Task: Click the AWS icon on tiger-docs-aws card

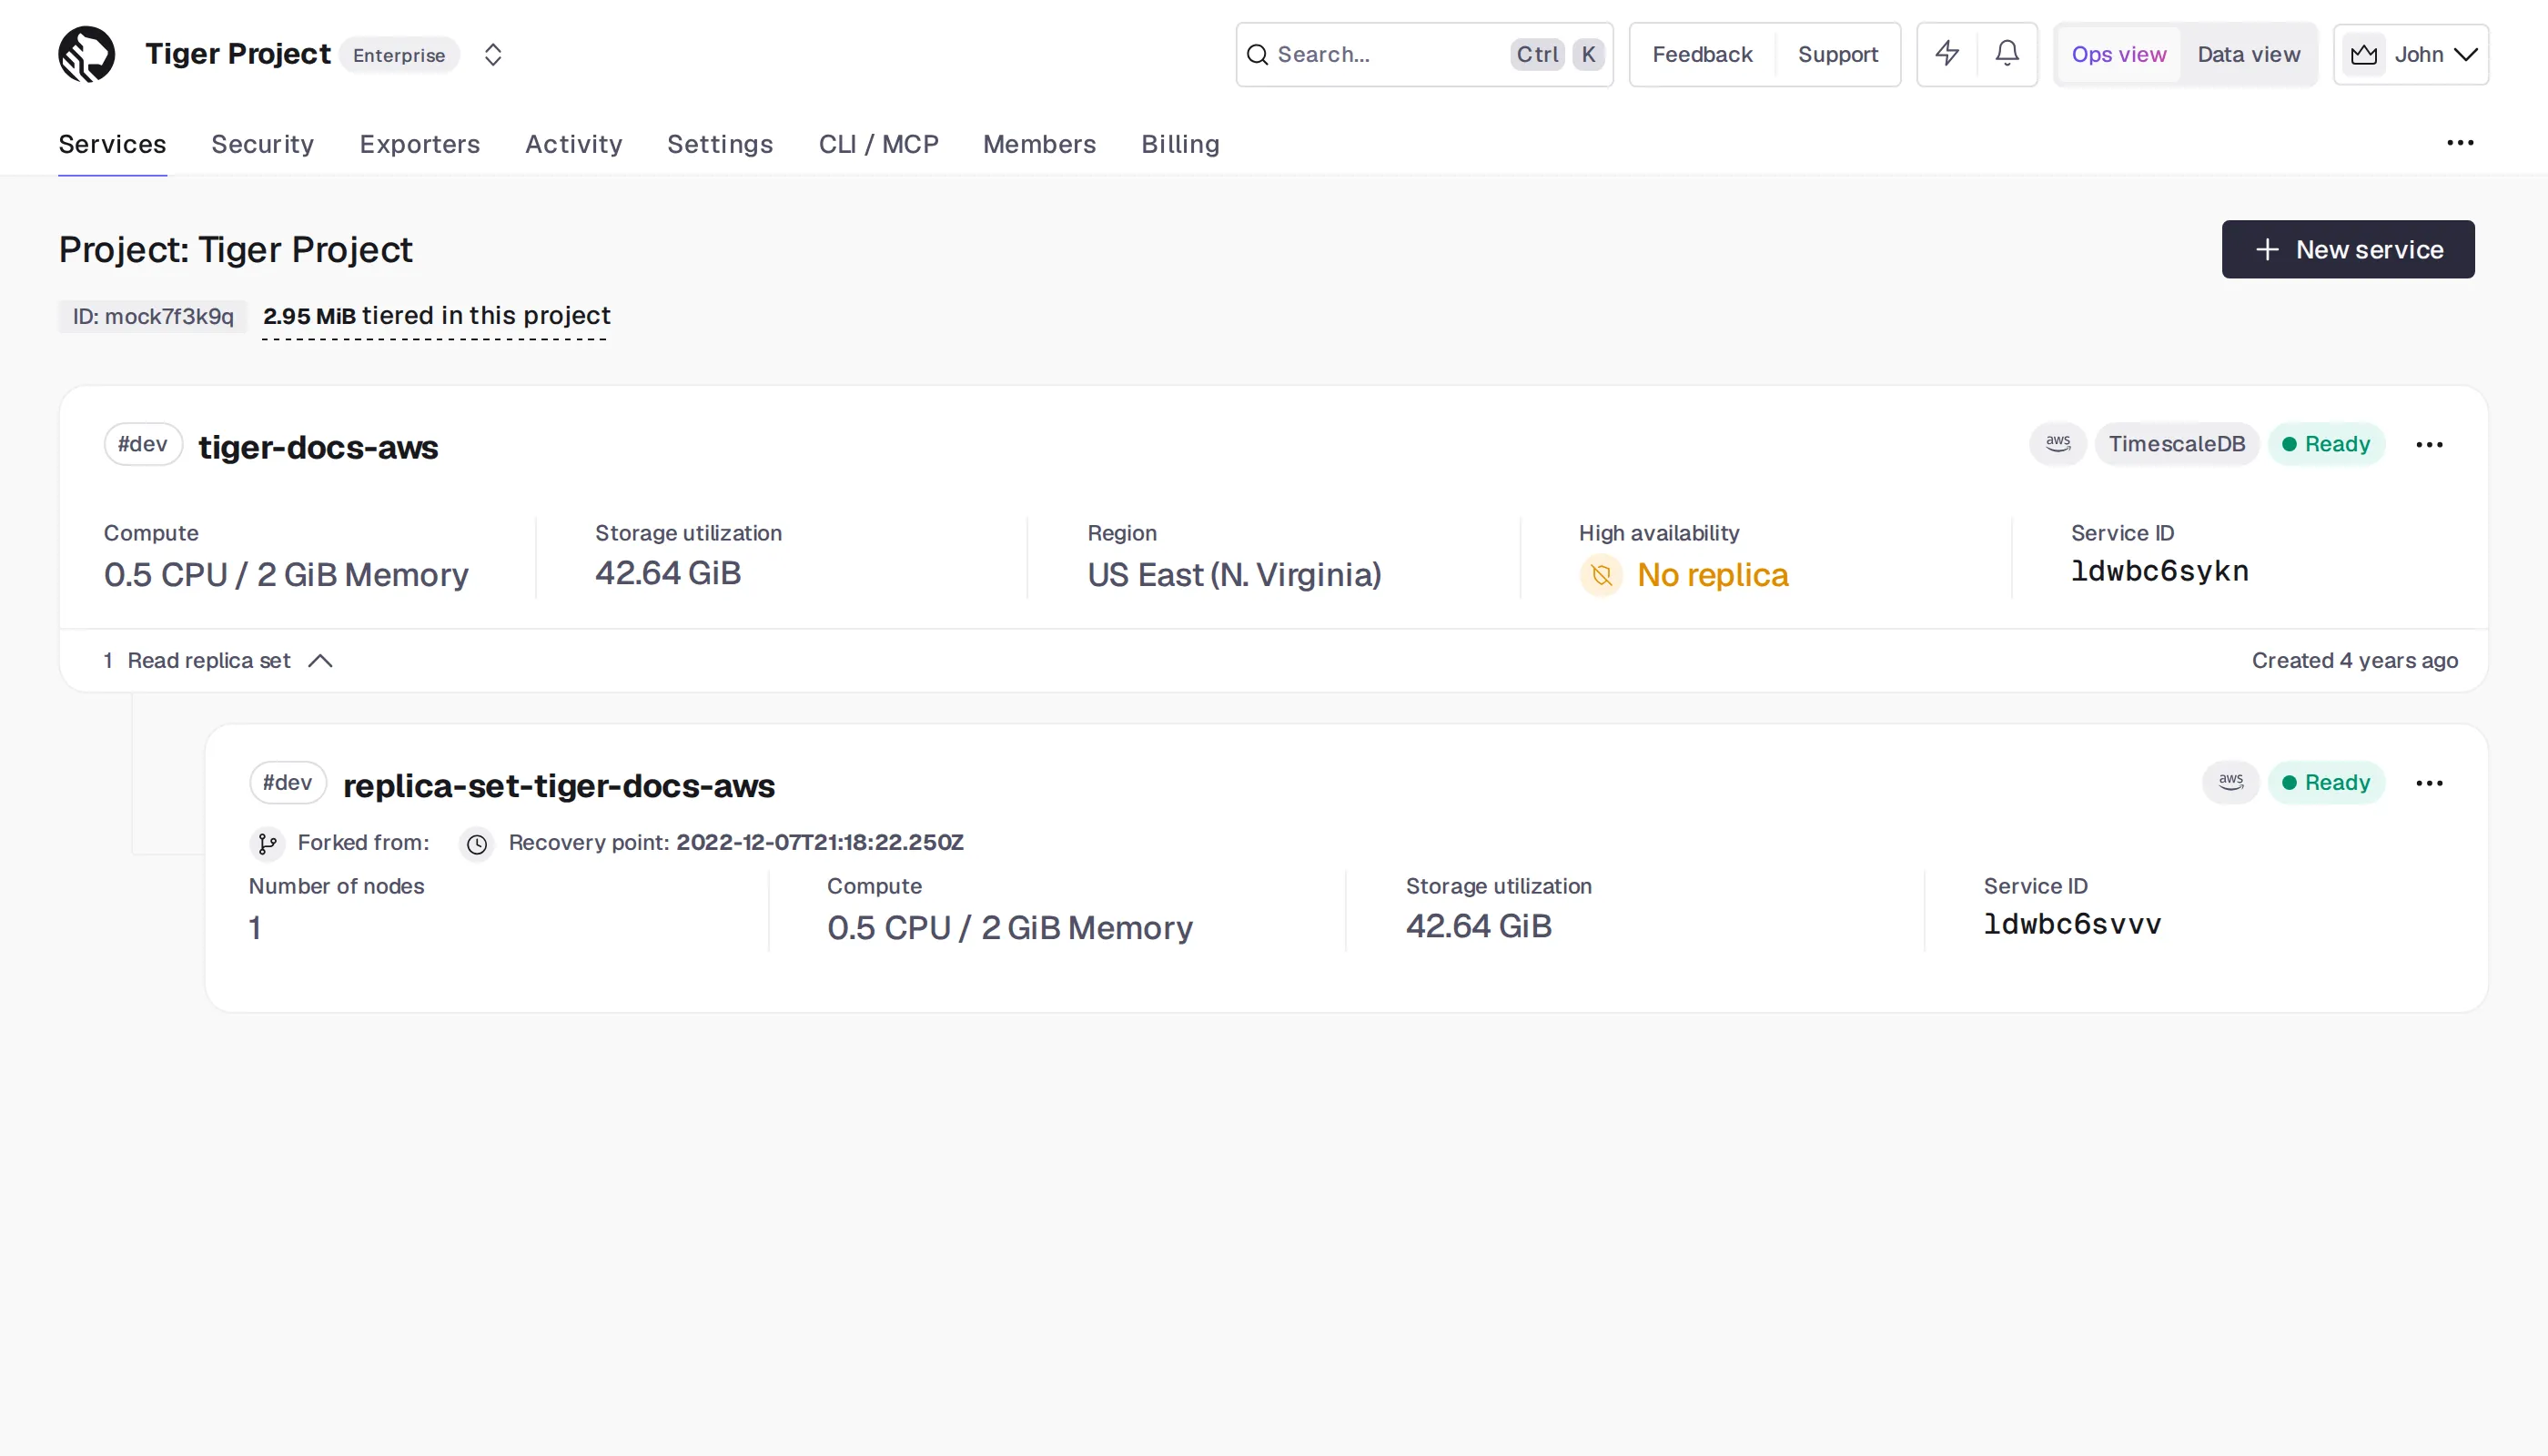Action: coord(2058,443)
